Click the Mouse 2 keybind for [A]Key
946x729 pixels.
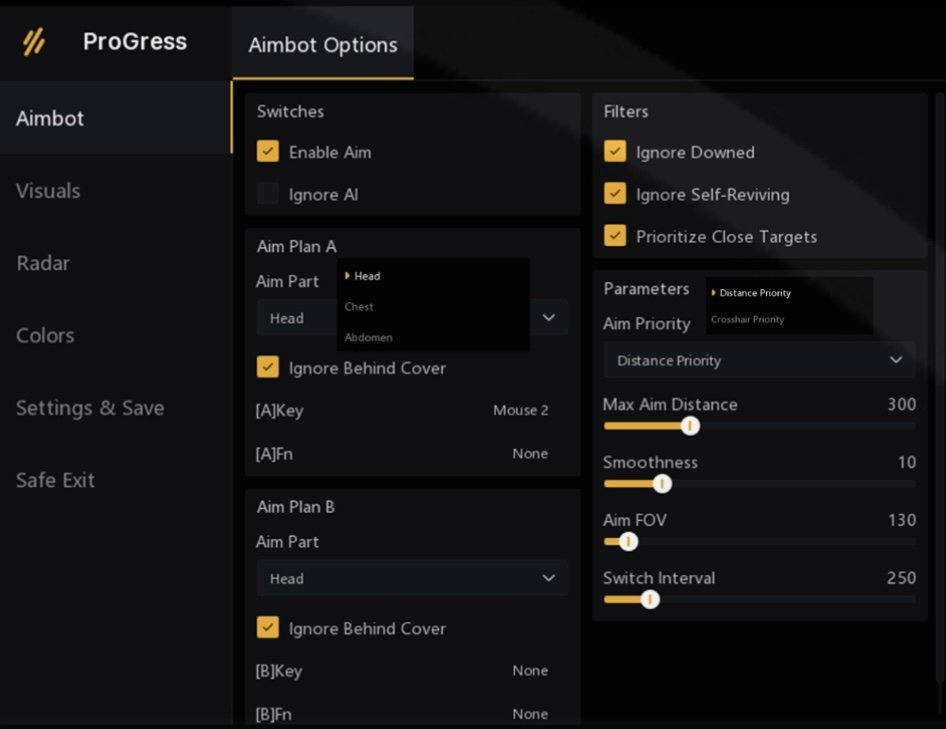(520, 410)
